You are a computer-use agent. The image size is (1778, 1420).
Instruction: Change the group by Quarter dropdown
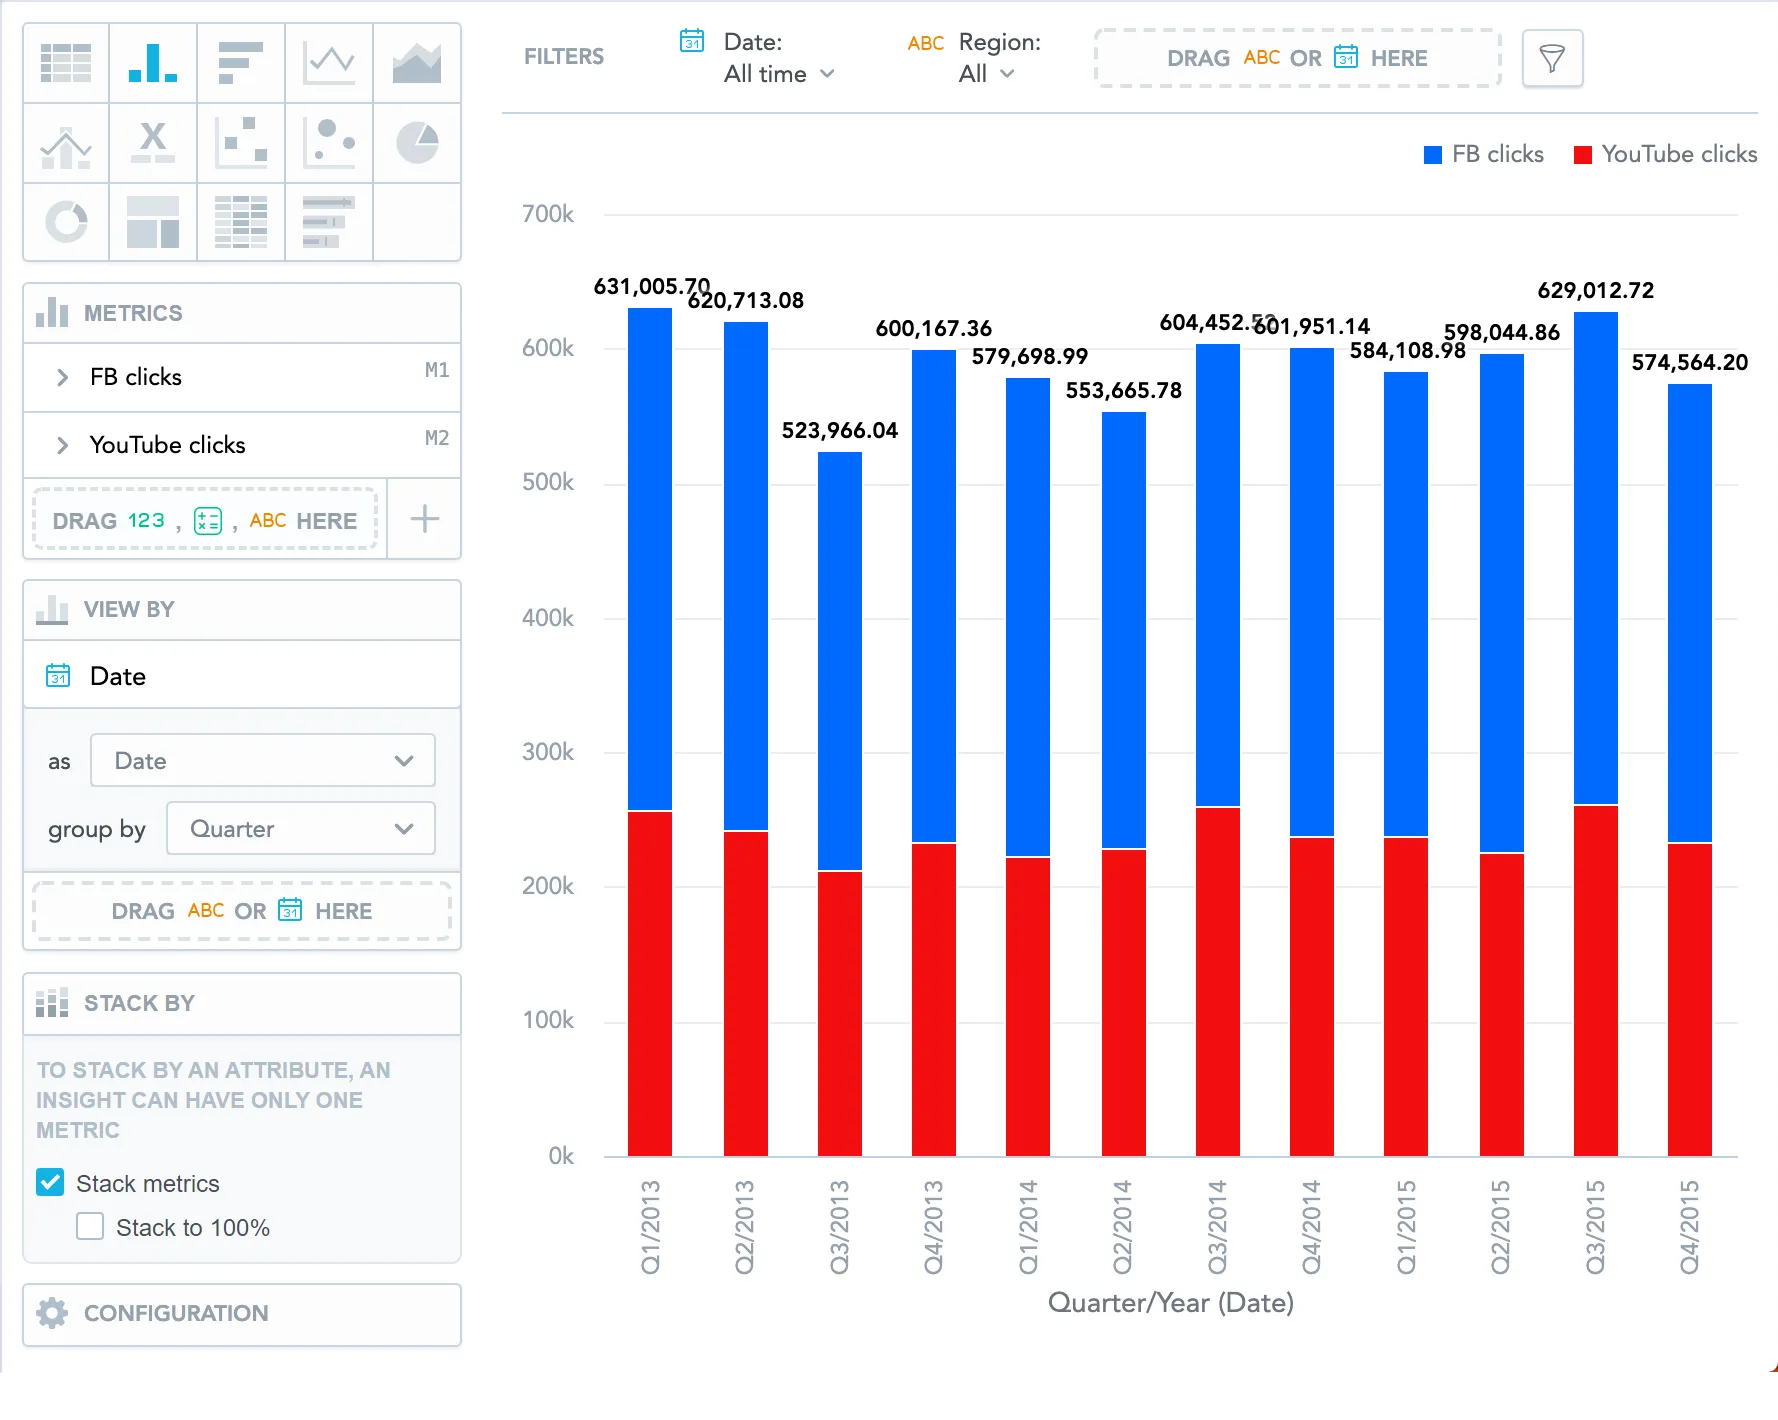299,828
